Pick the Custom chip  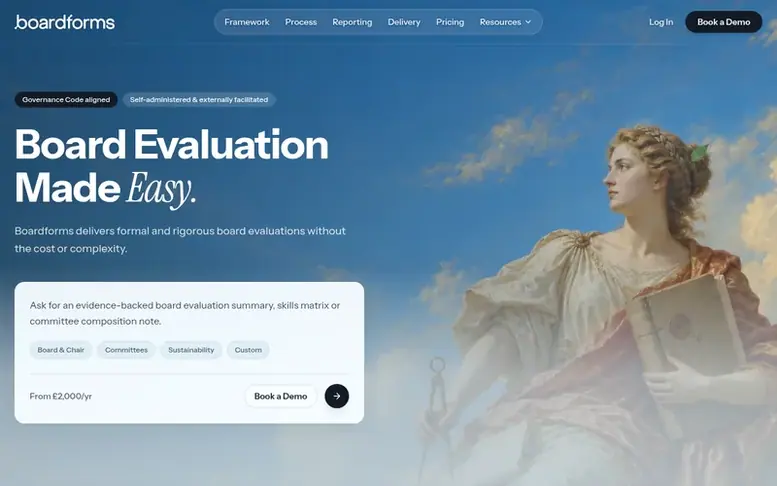[x=248, y=350]
